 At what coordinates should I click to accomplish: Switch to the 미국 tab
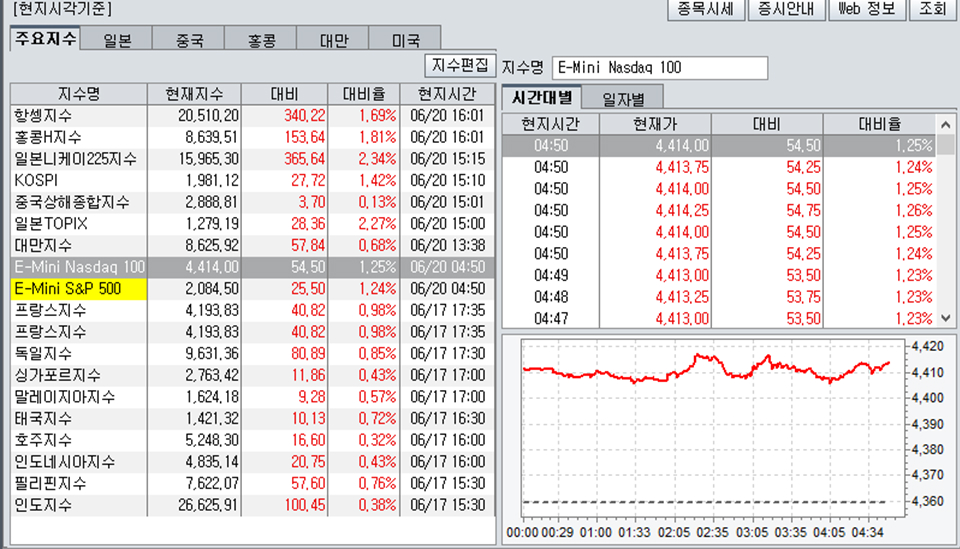point(405,40)
